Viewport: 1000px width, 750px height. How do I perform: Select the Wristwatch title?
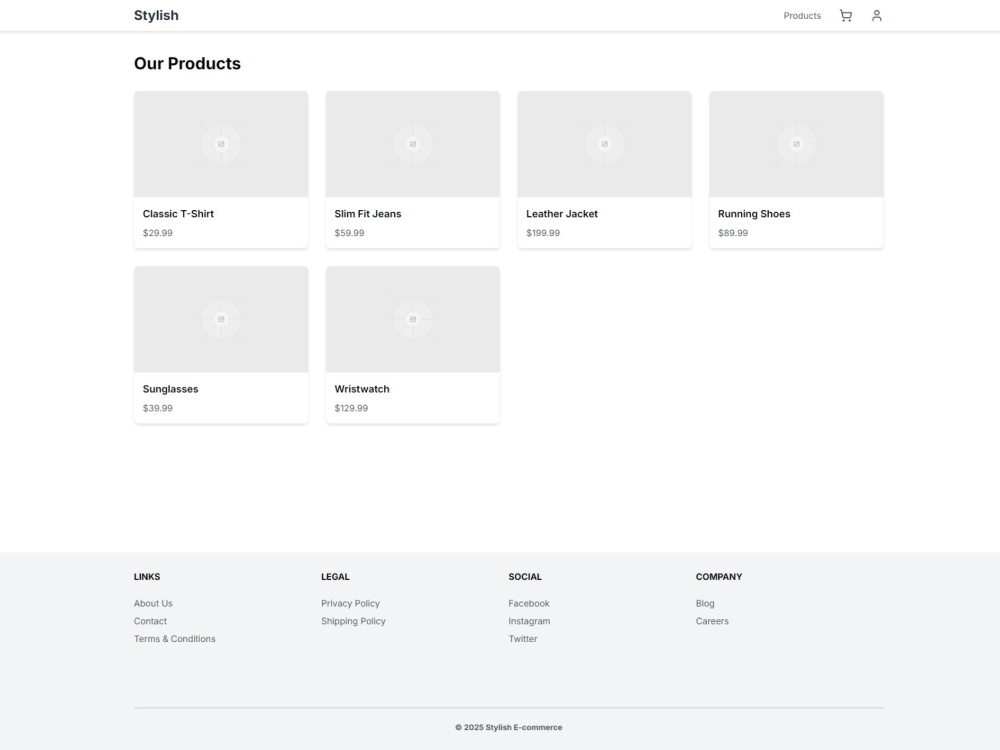[362, 389]
